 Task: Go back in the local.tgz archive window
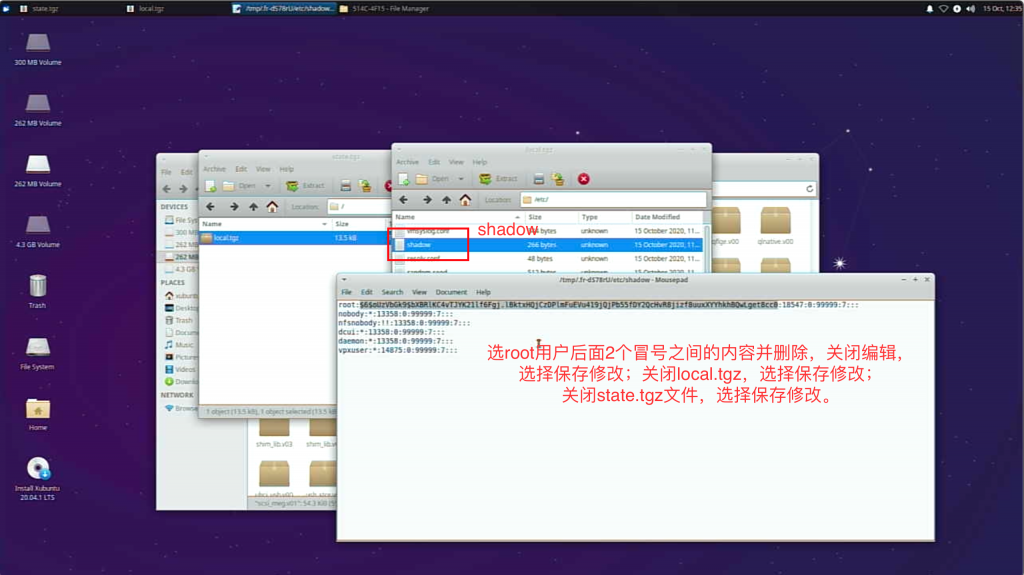(404, 200)
